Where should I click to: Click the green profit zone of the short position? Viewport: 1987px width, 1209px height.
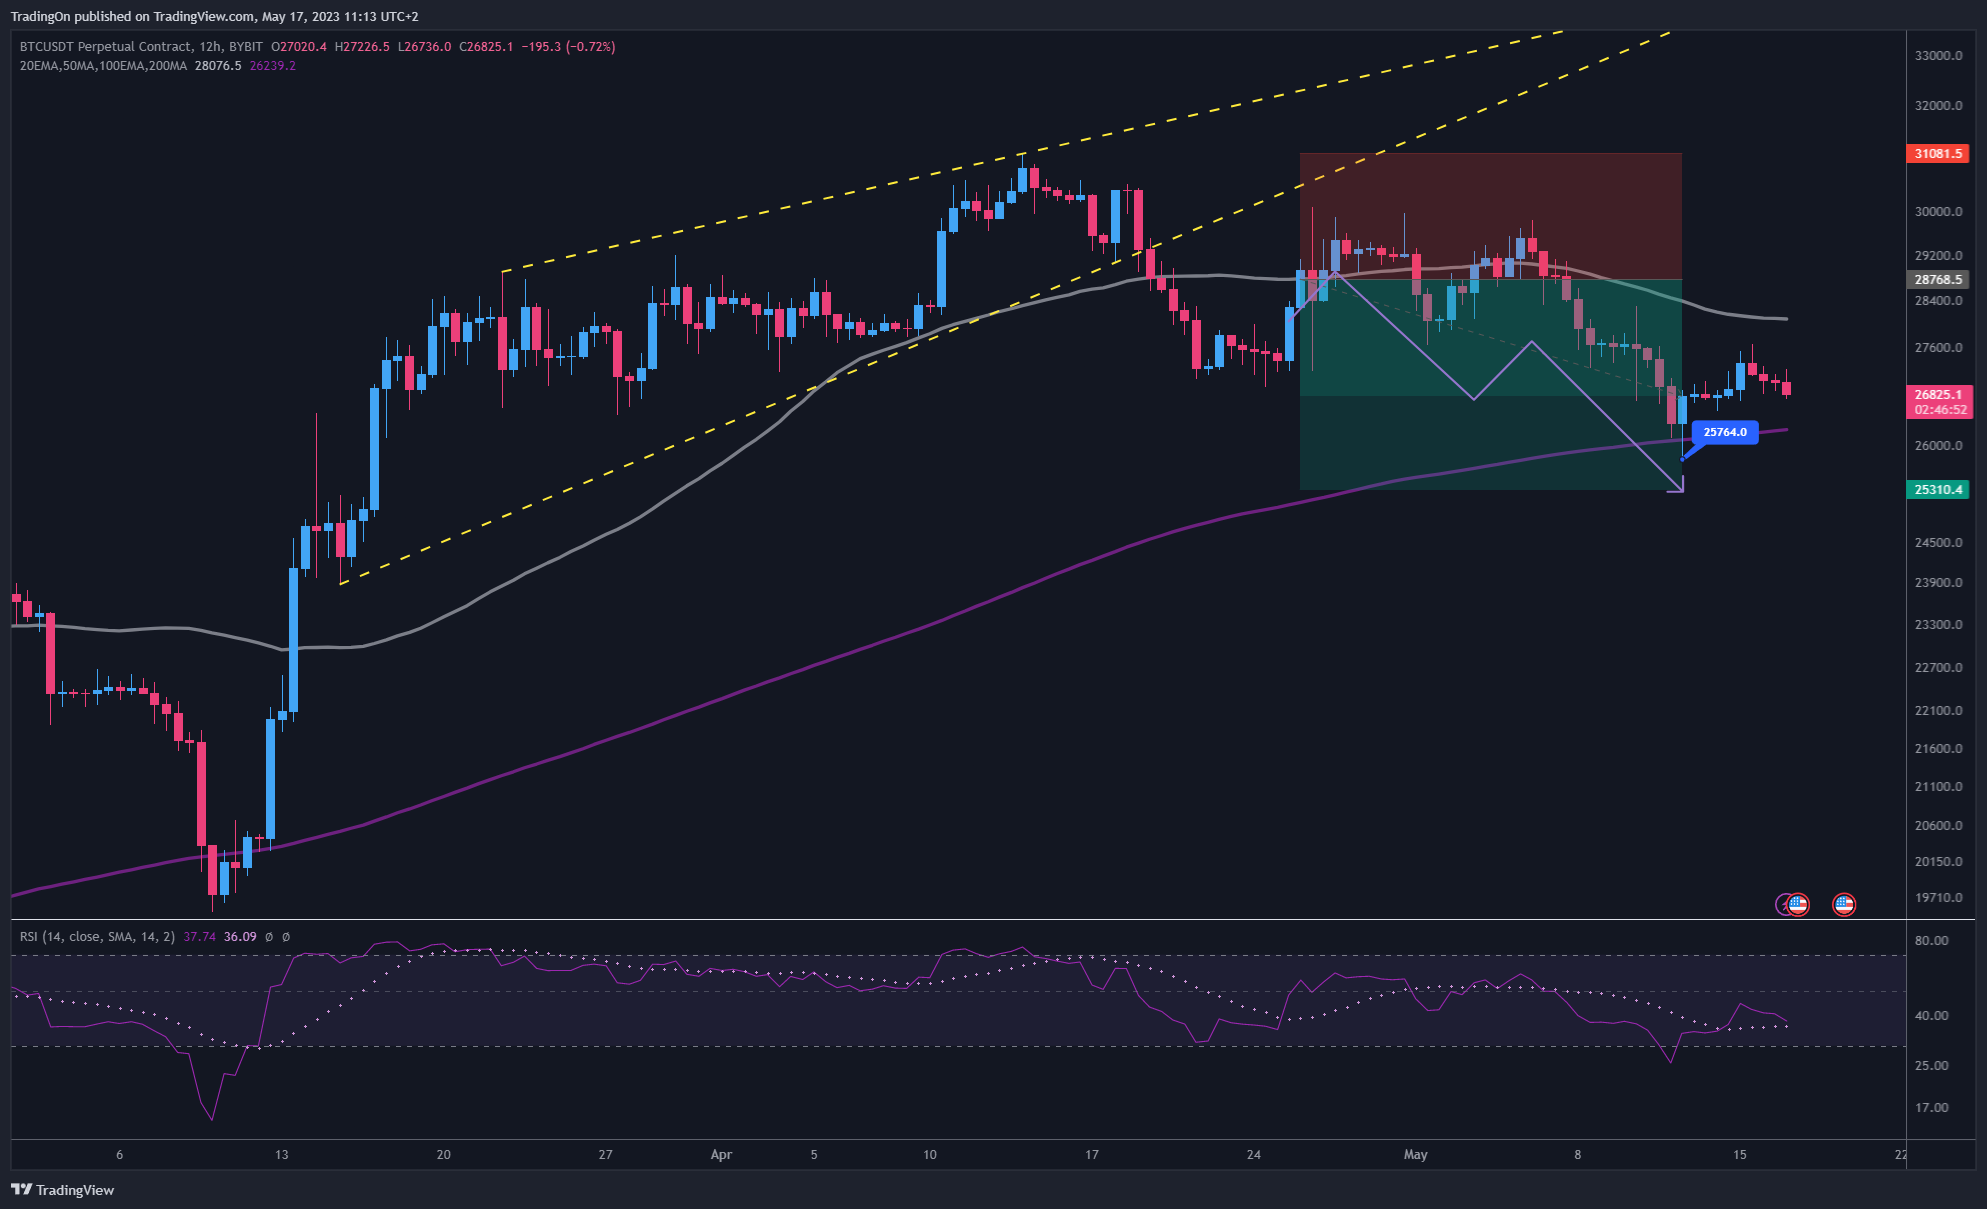click(1490, 385)
